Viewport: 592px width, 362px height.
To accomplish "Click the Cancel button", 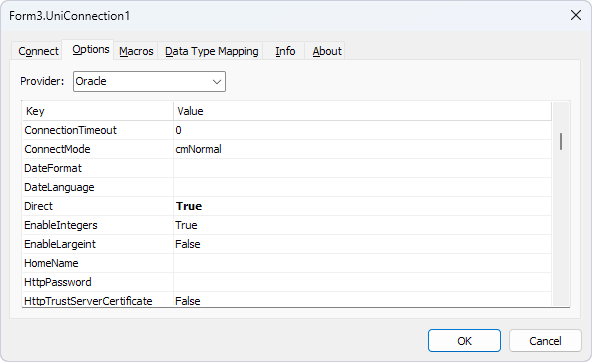I will pos(545,340).
